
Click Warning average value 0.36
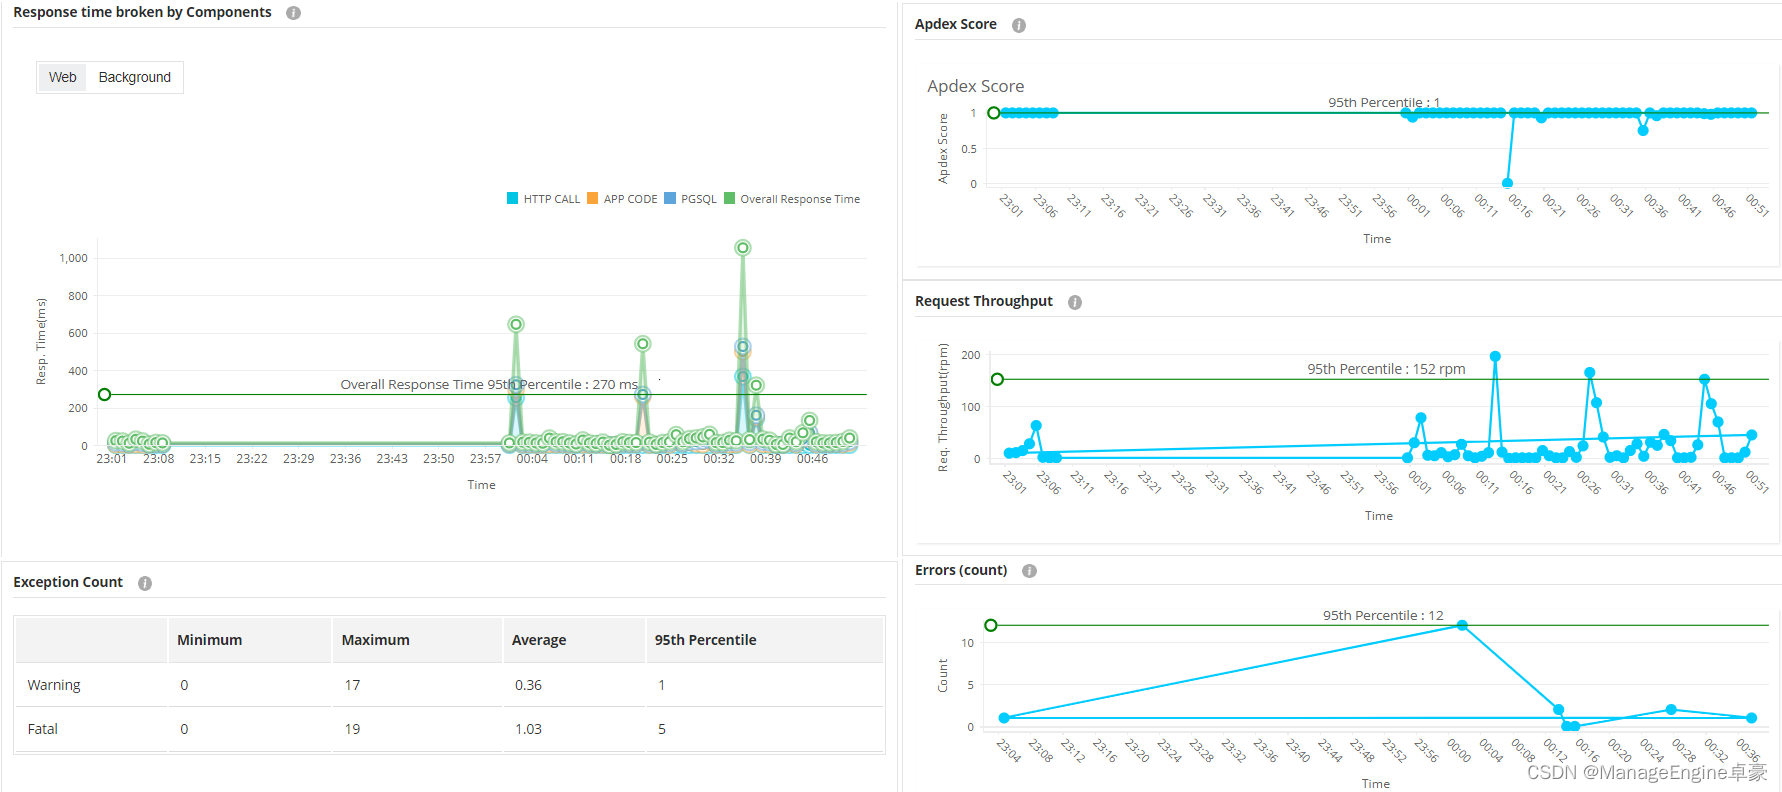pyautogui.click(x=528, y=685)
